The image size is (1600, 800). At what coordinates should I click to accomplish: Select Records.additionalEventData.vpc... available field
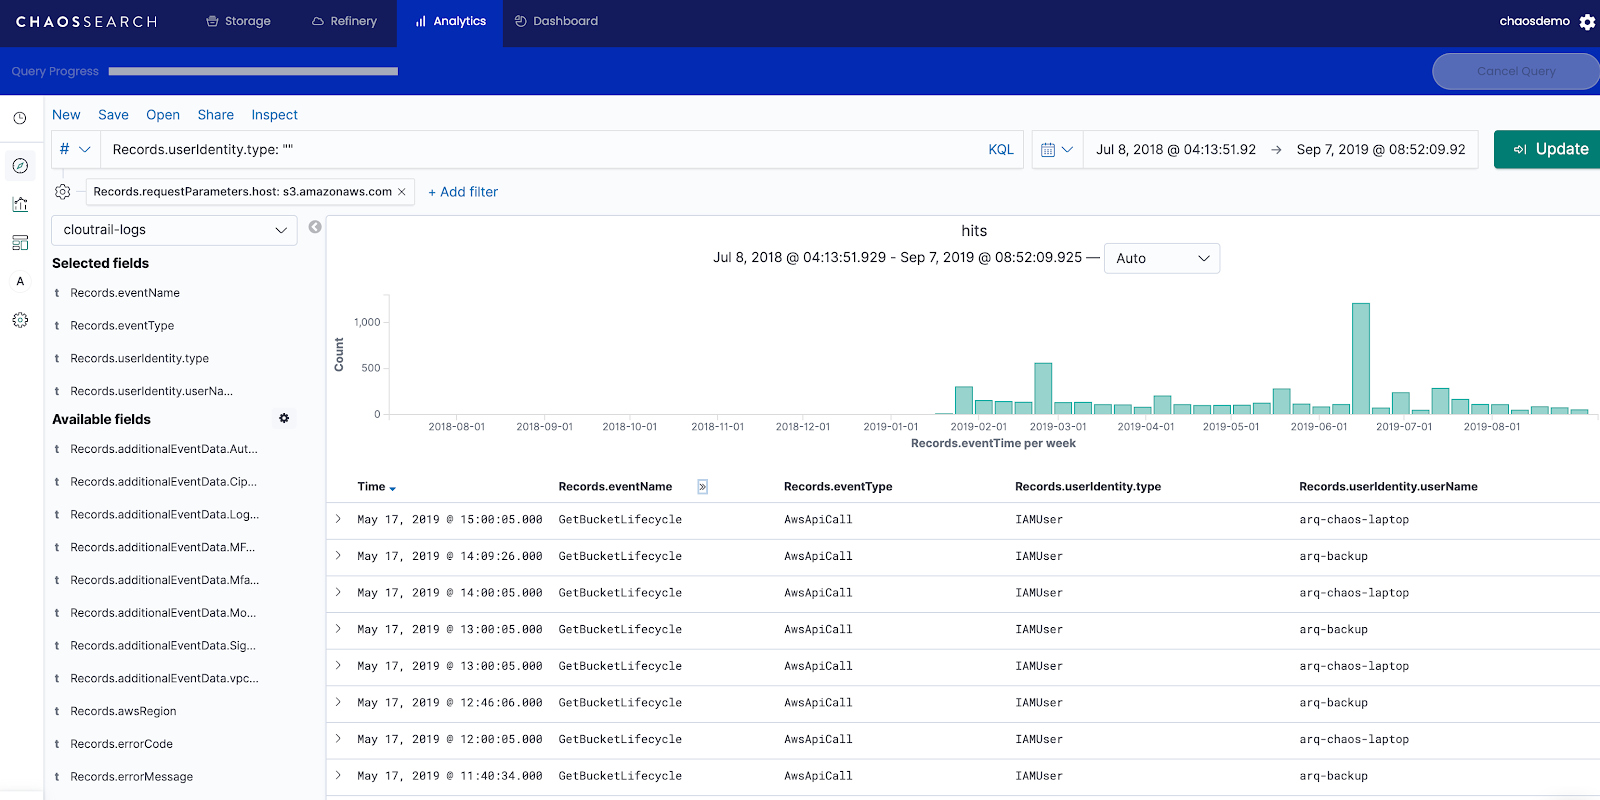[x=164, y=679]
